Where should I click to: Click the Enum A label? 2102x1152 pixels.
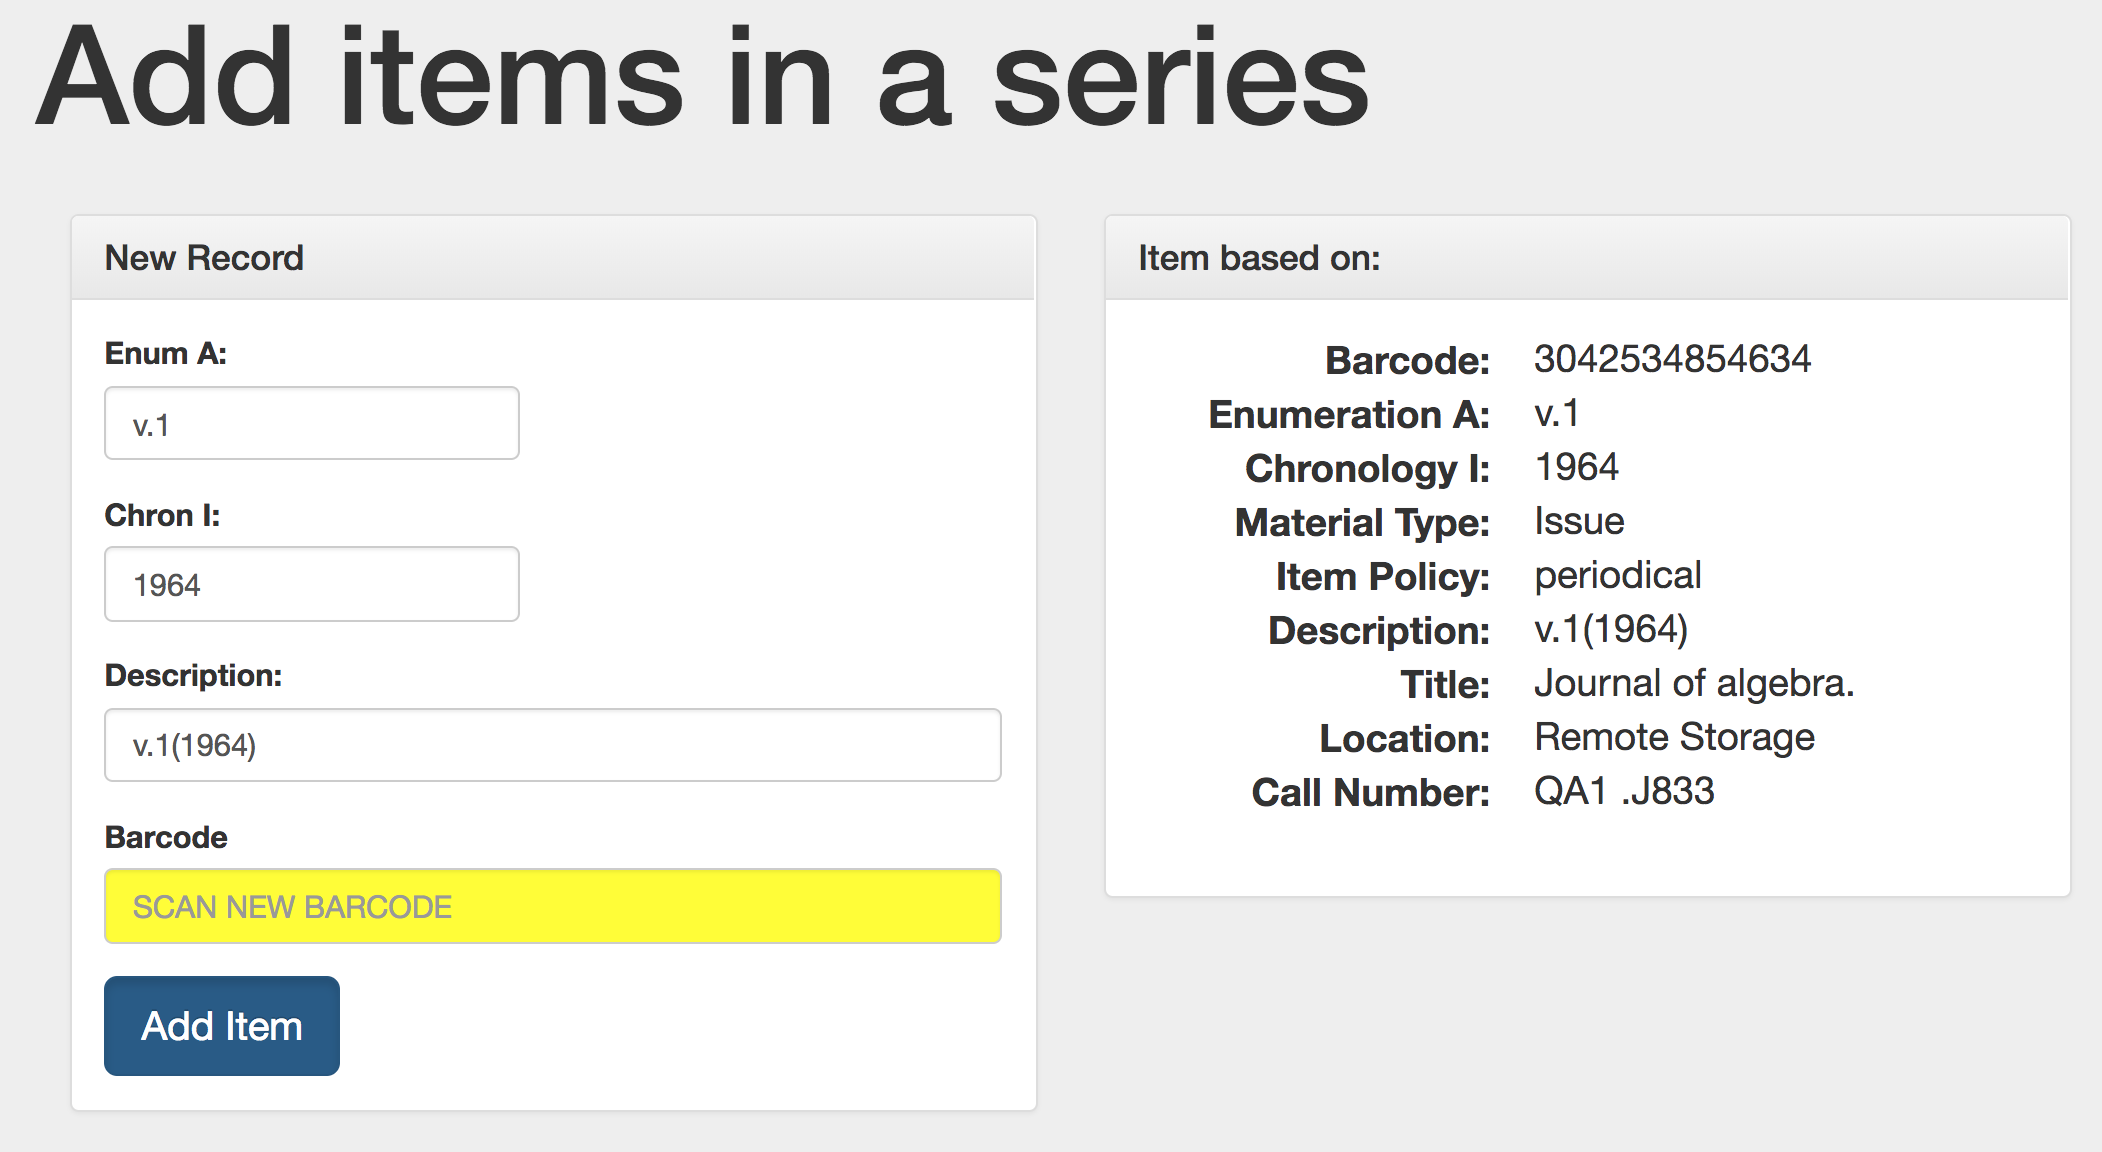point(166,353)
